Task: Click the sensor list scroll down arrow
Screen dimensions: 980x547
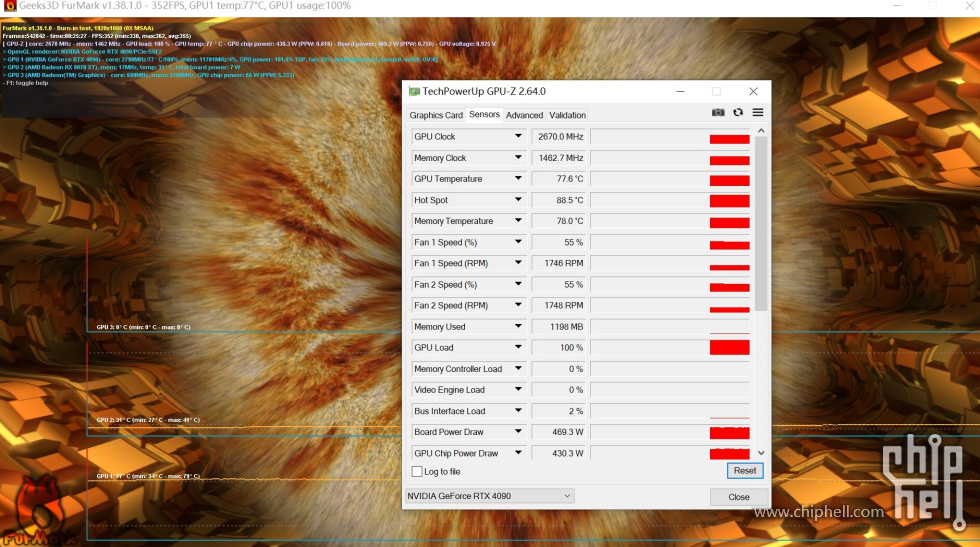Action: pyautogui.click(x=761, y=453)
